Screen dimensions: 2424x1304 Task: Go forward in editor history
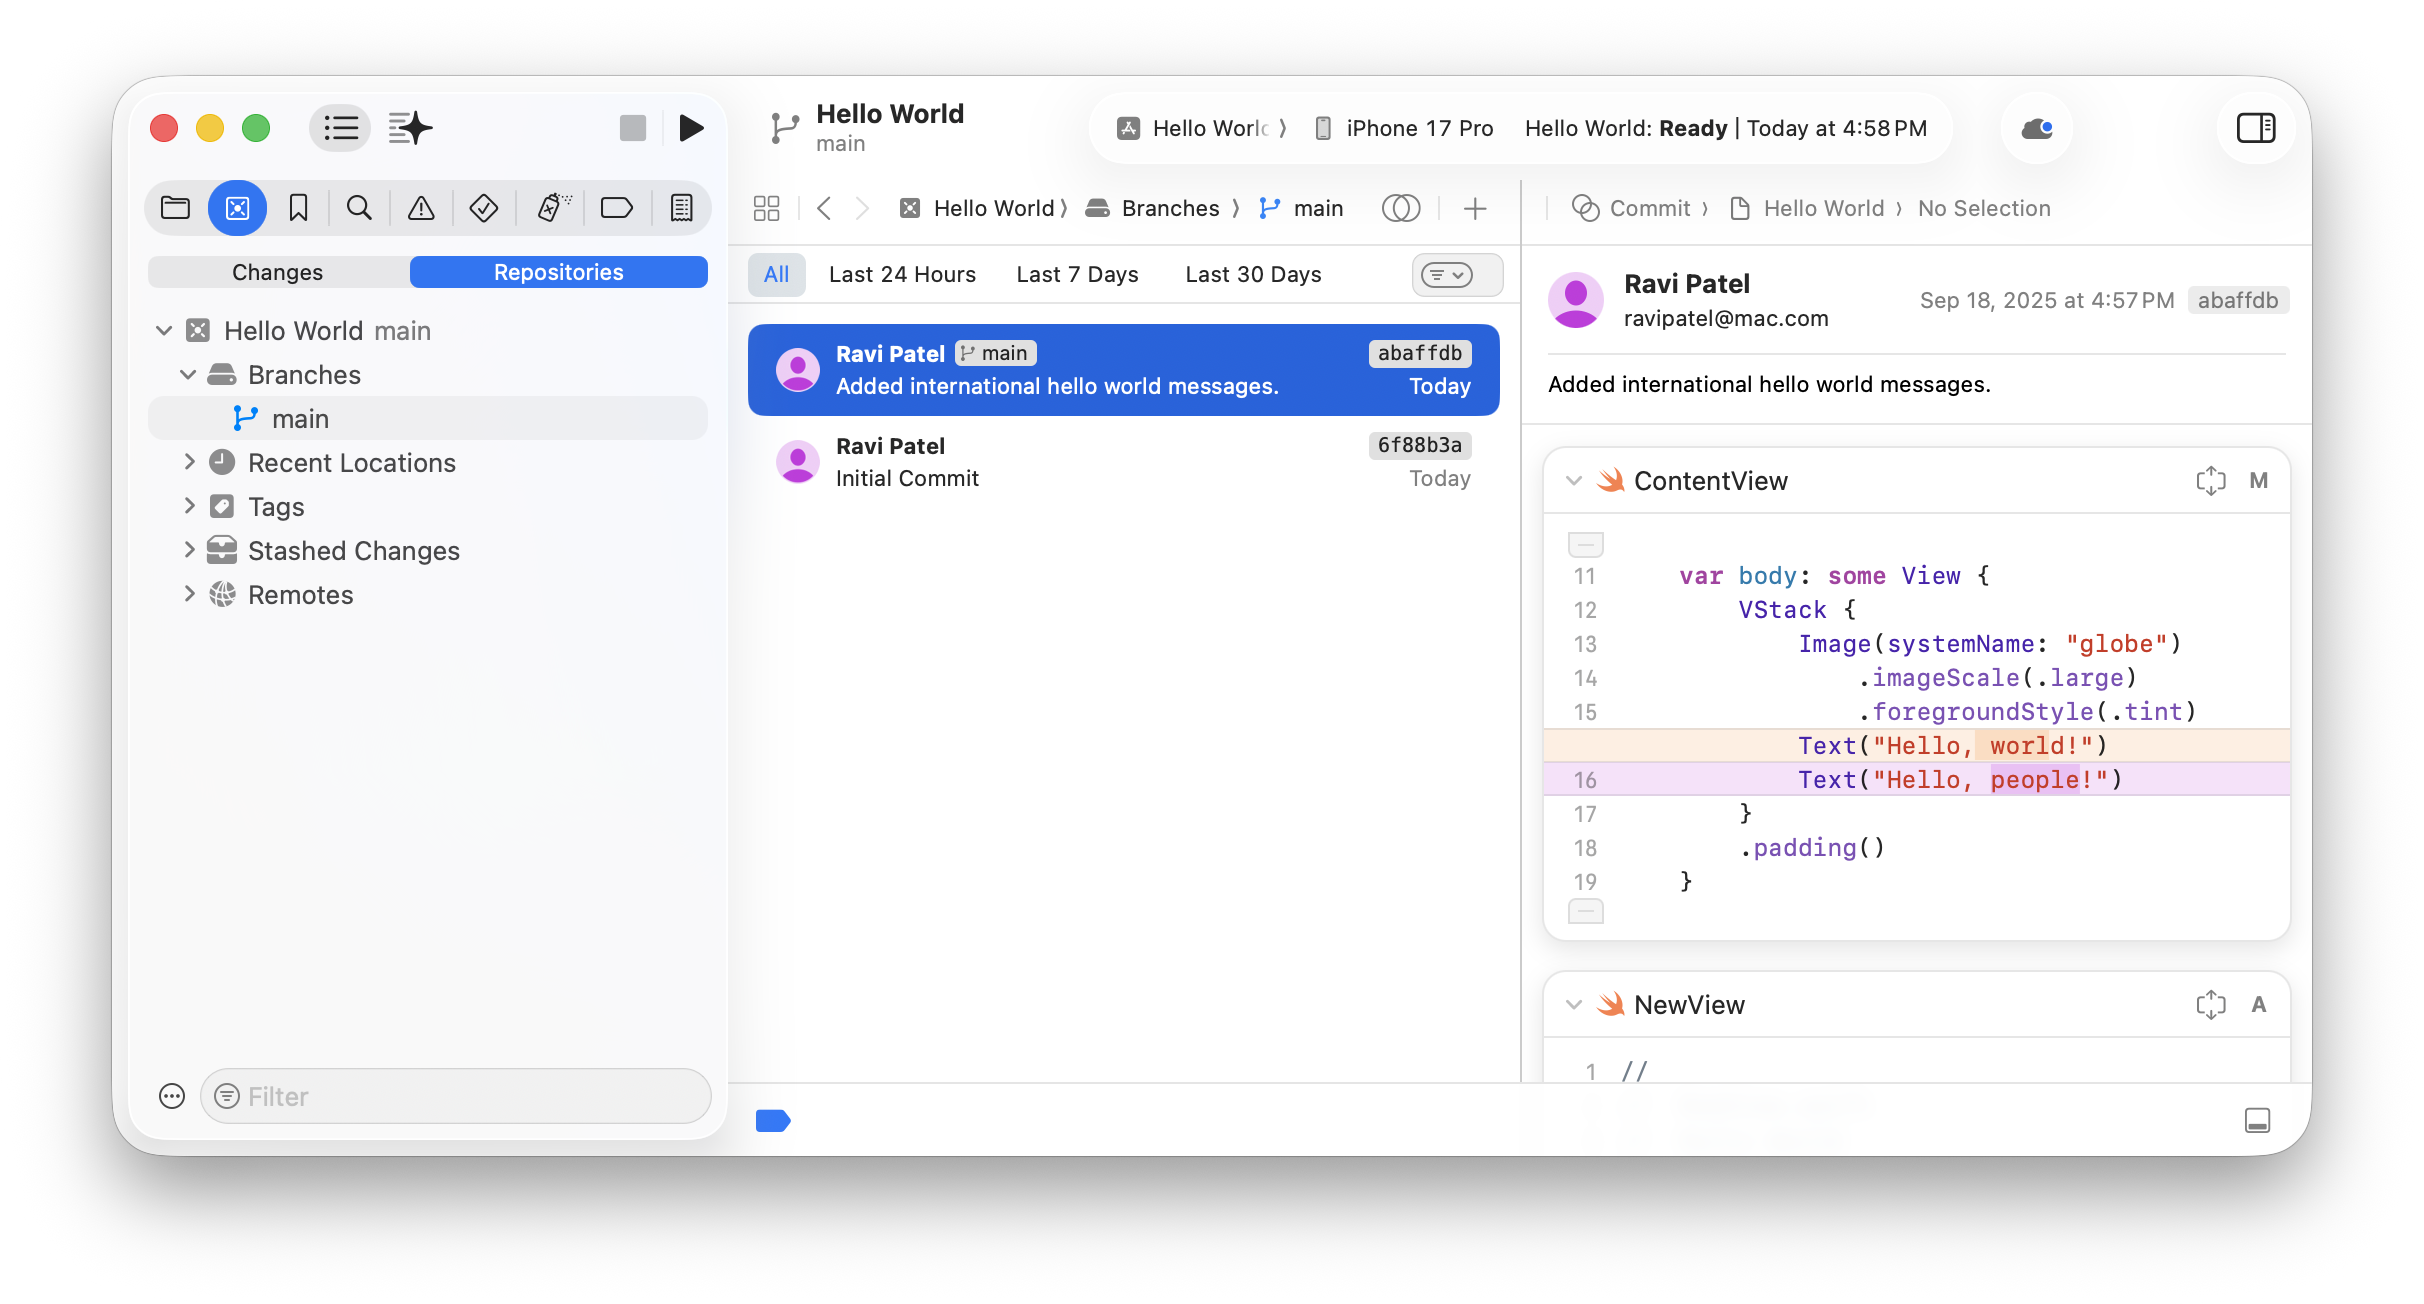click(862, 208)
